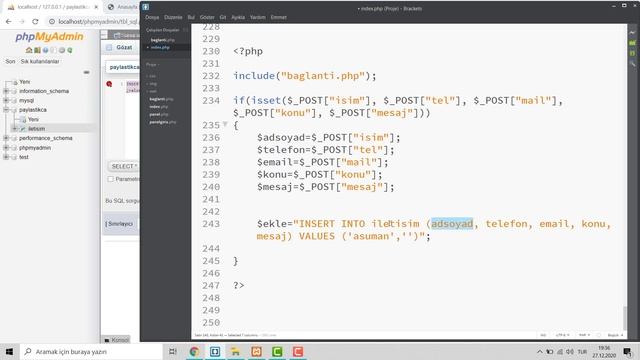Image resolution: width=640 pixels, height=360 pixels.
Task: Expand the mysql database node
Action: click(6, 100)
